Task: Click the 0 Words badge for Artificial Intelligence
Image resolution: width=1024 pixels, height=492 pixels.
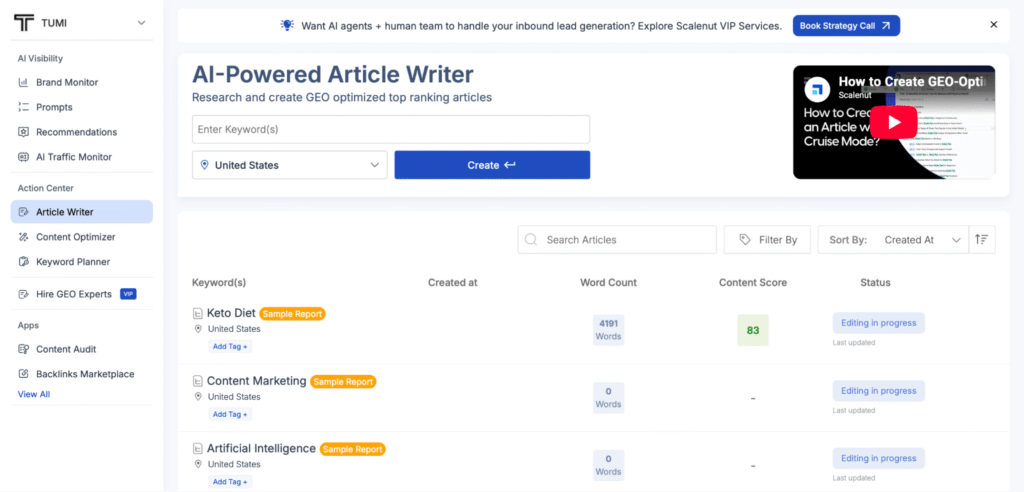Action: tap(608, 465)
